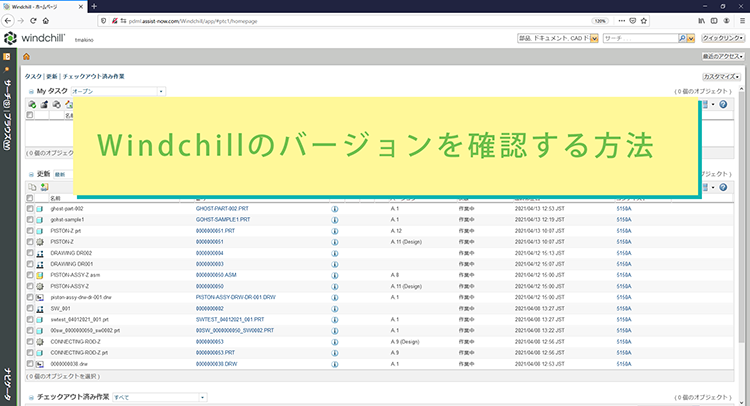Image resolution: width=750 pixels, height=406 pixels.
Task: Click the サーチ search input field
Action: (x=640, y=38)
